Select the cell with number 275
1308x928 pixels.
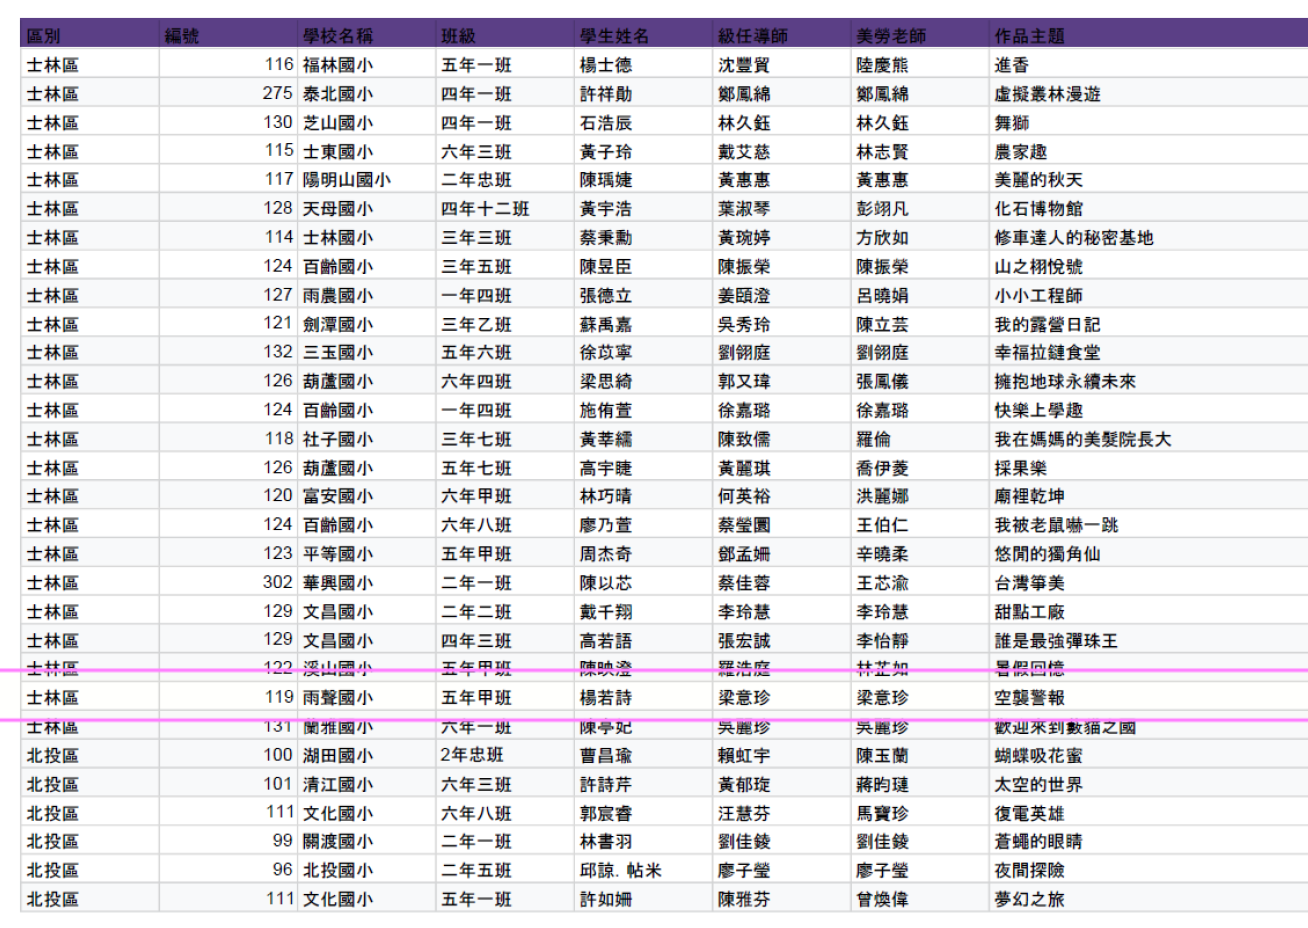[x=277, y=93]
